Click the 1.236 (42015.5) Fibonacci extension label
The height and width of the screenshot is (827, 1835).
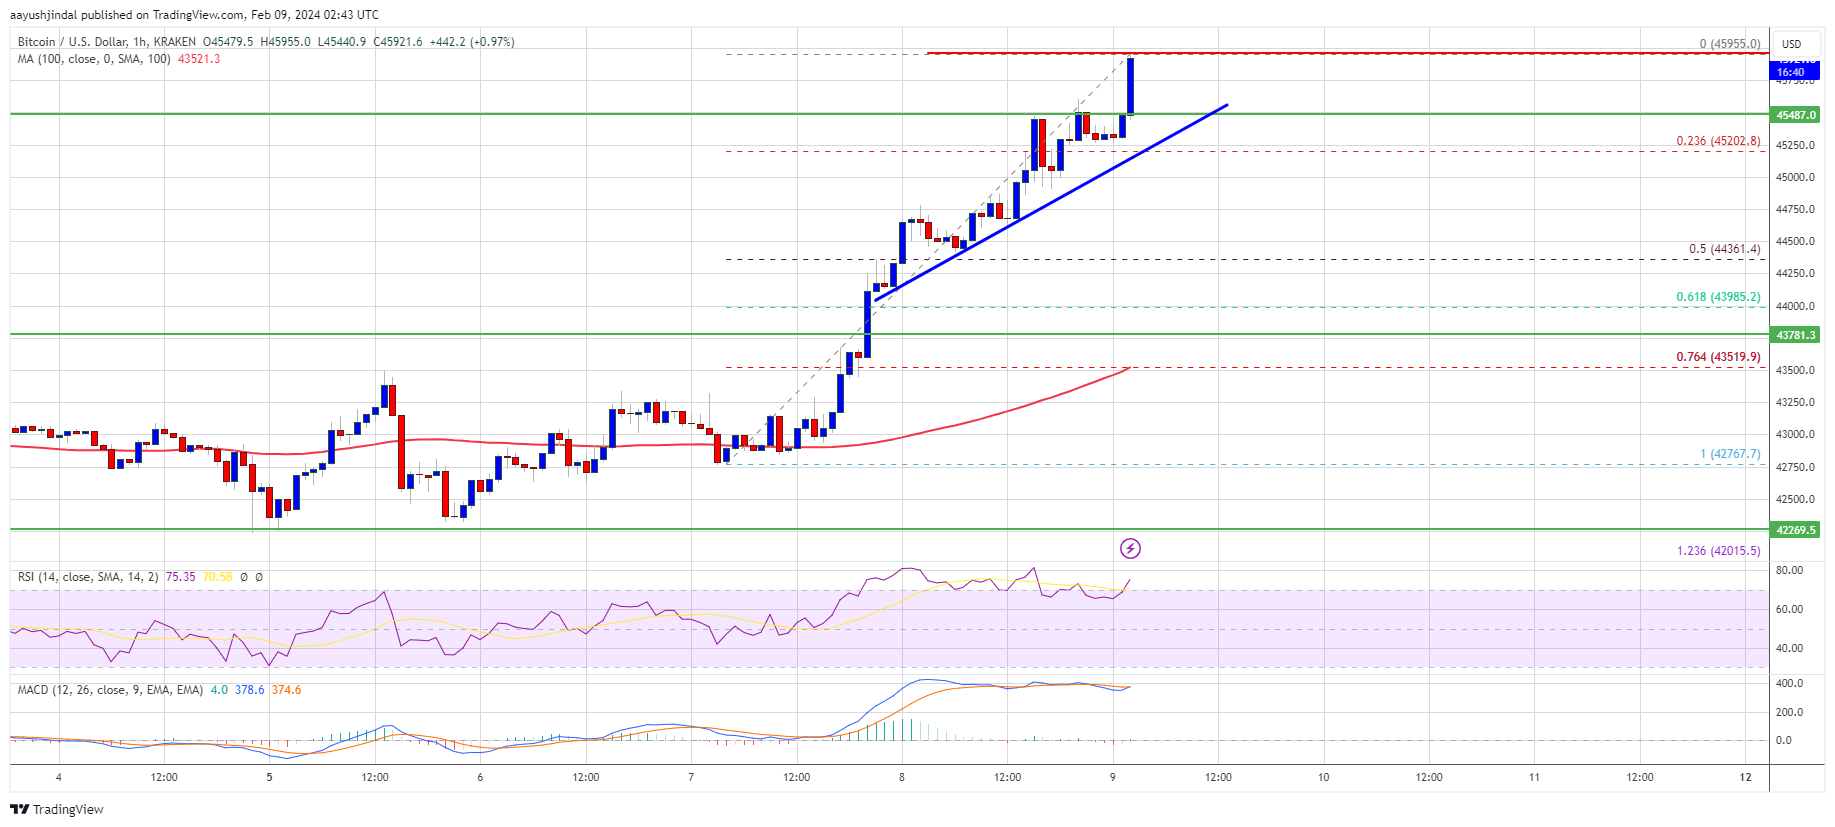point(1718,551)
